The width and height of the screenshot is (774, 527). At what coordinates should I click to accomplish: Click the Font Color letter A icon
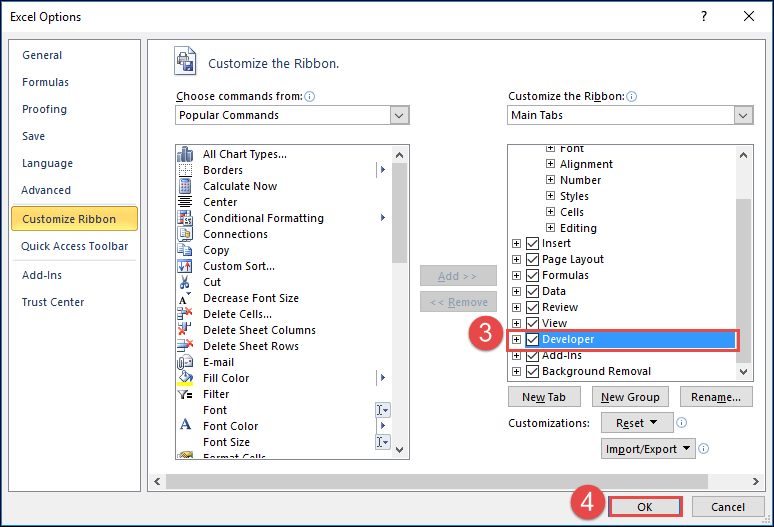pos(185,424)
